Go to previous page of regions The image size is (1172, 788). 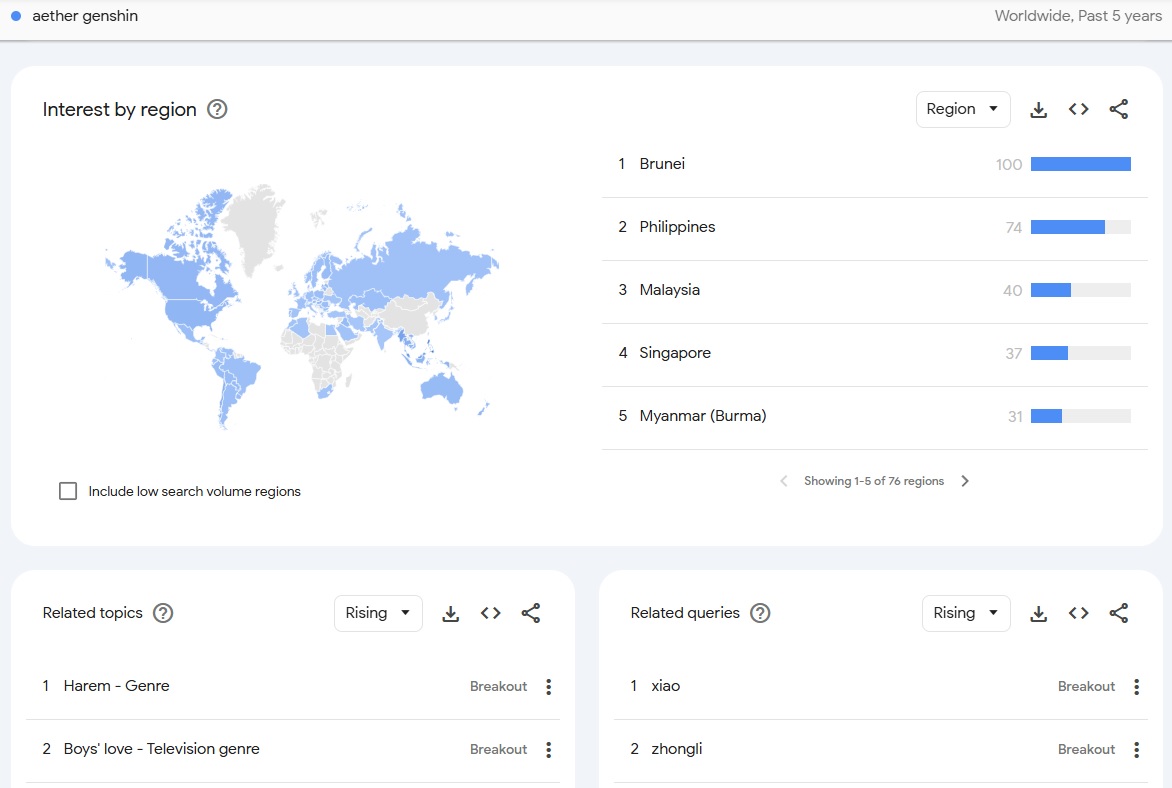783,481
